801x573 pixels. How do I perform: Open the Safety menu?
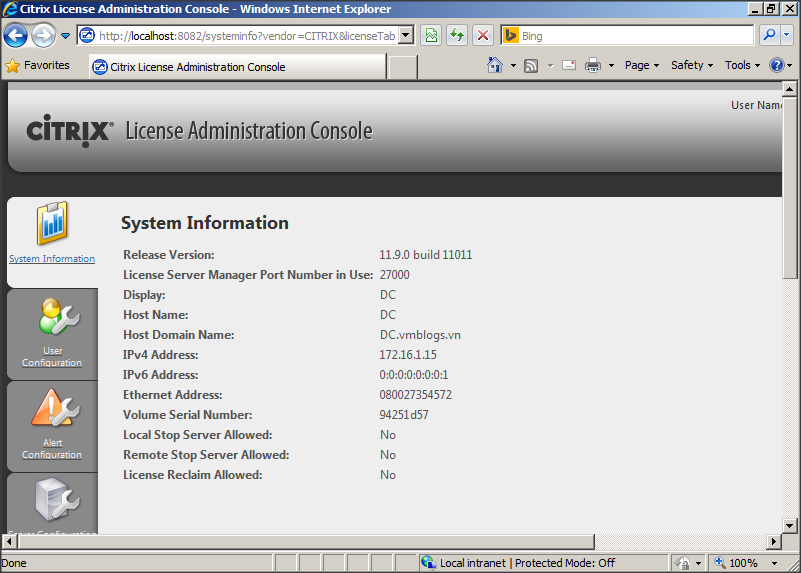click(x=691, y=66)
